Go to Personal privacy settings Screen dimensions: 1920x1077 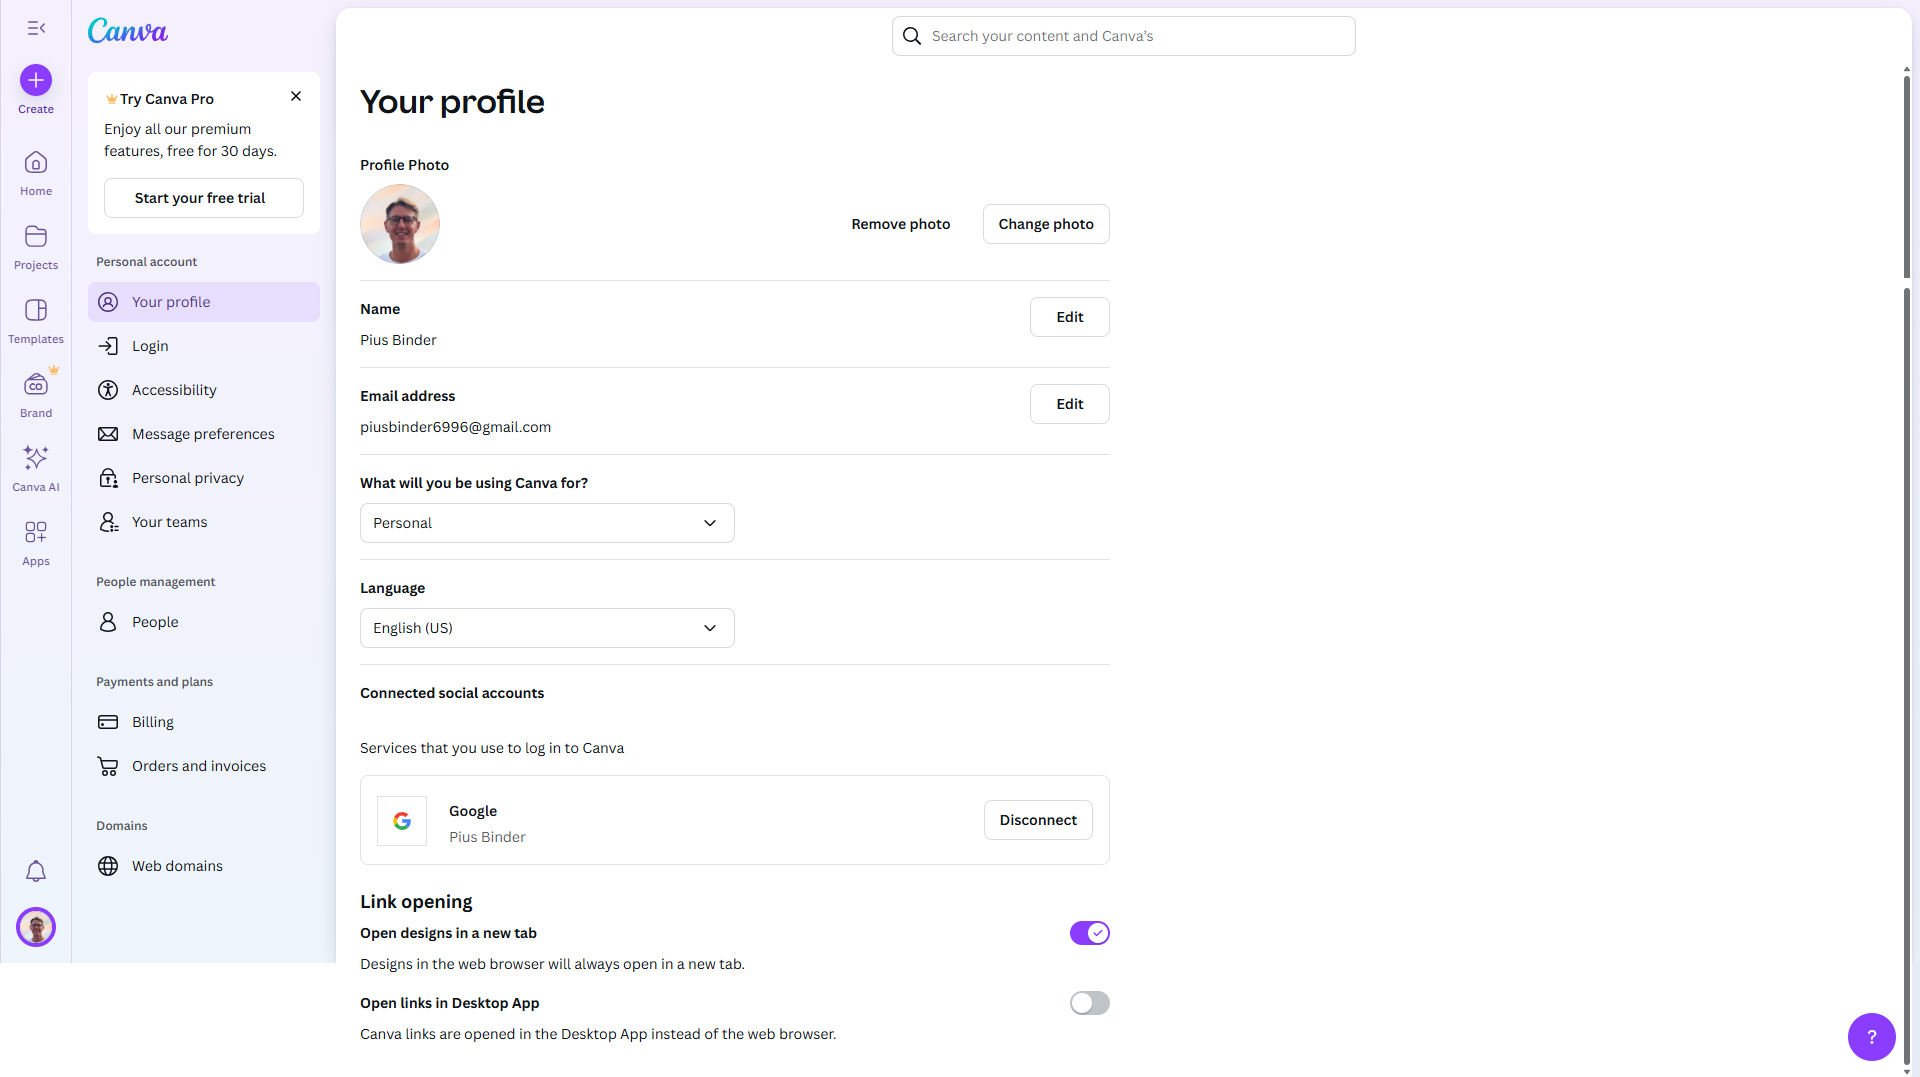point(188,478)
